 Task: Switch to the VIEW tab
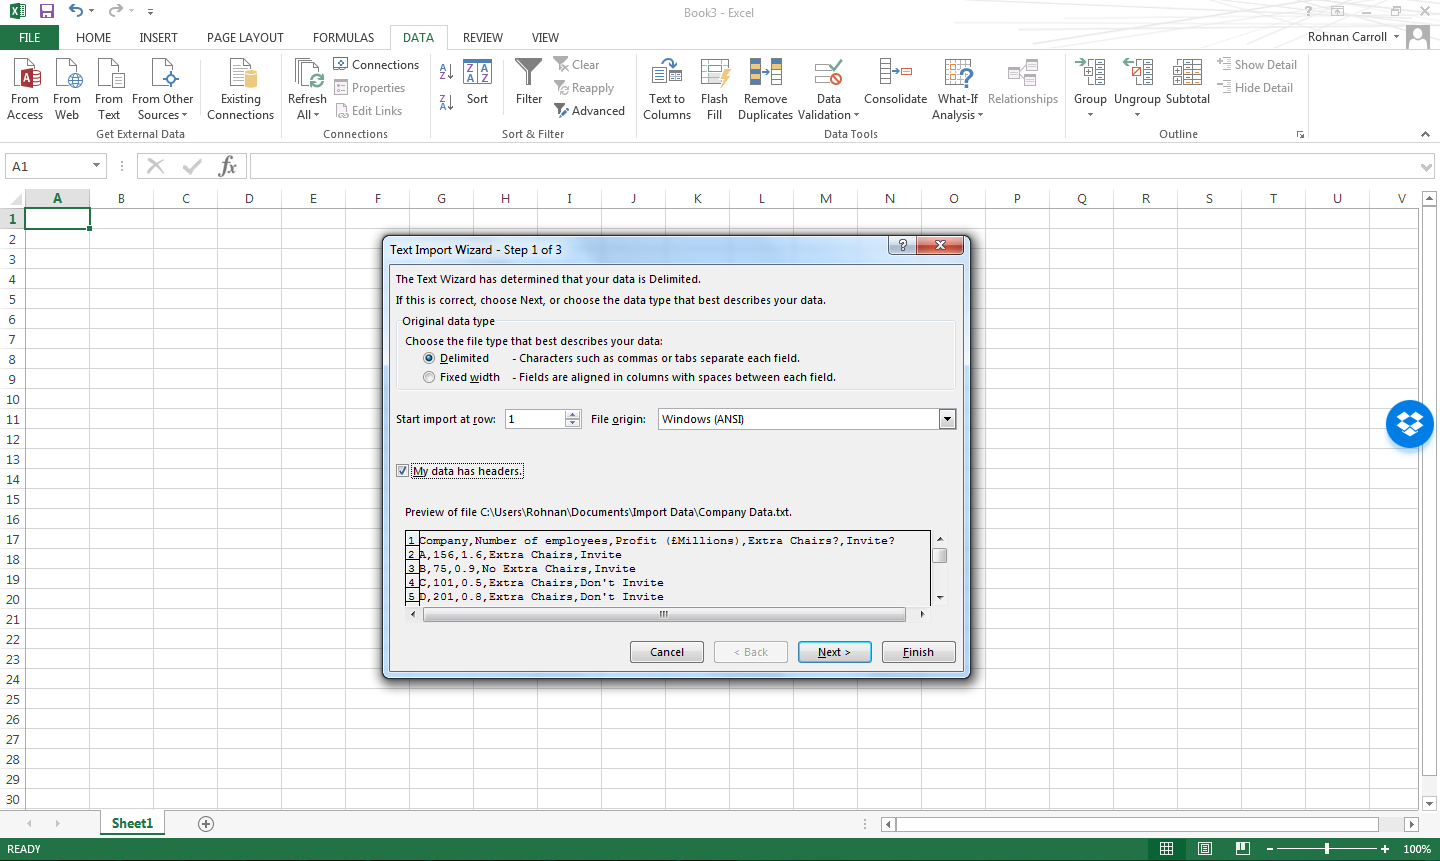[x=545, y=38]
